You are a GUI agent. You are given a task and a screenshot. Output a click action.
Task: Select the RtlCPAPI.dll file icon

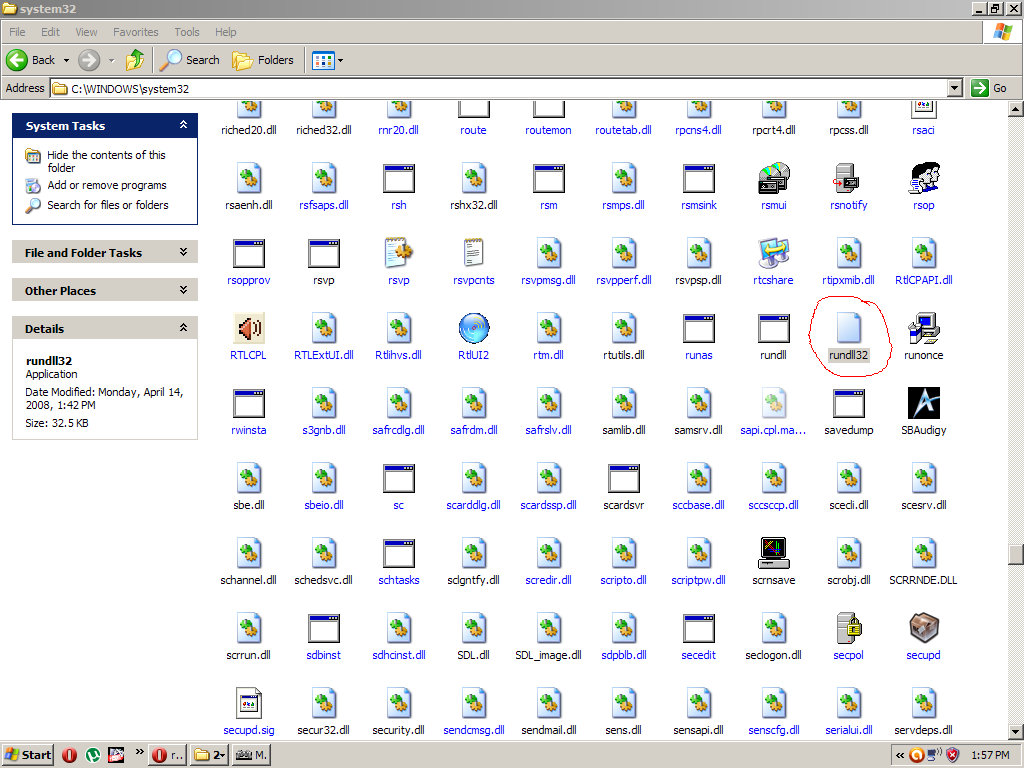click(x=923, y=253)
